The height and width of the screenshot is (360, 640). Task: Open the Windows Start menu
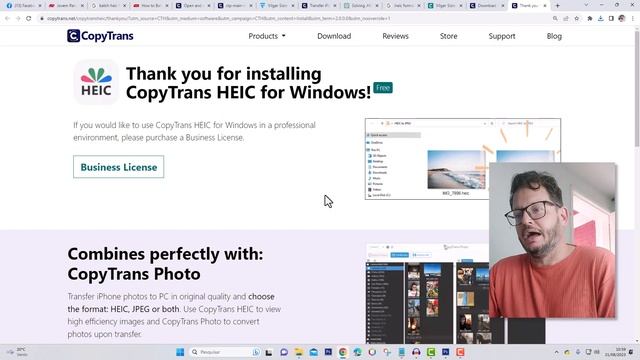[x=180, y=352]
